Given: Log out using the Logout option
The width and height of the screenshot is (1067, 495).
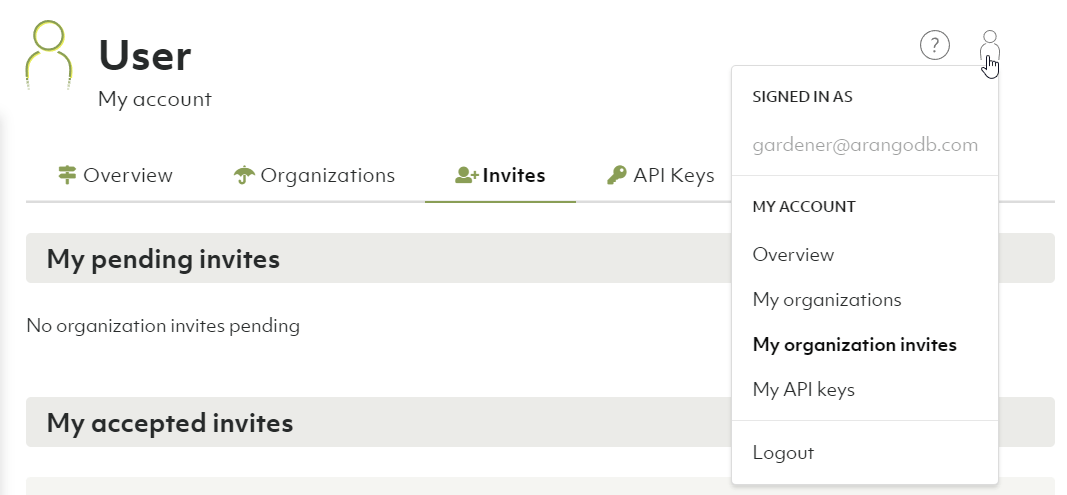Looking at the screenshot, I should [x=783, y=453].
